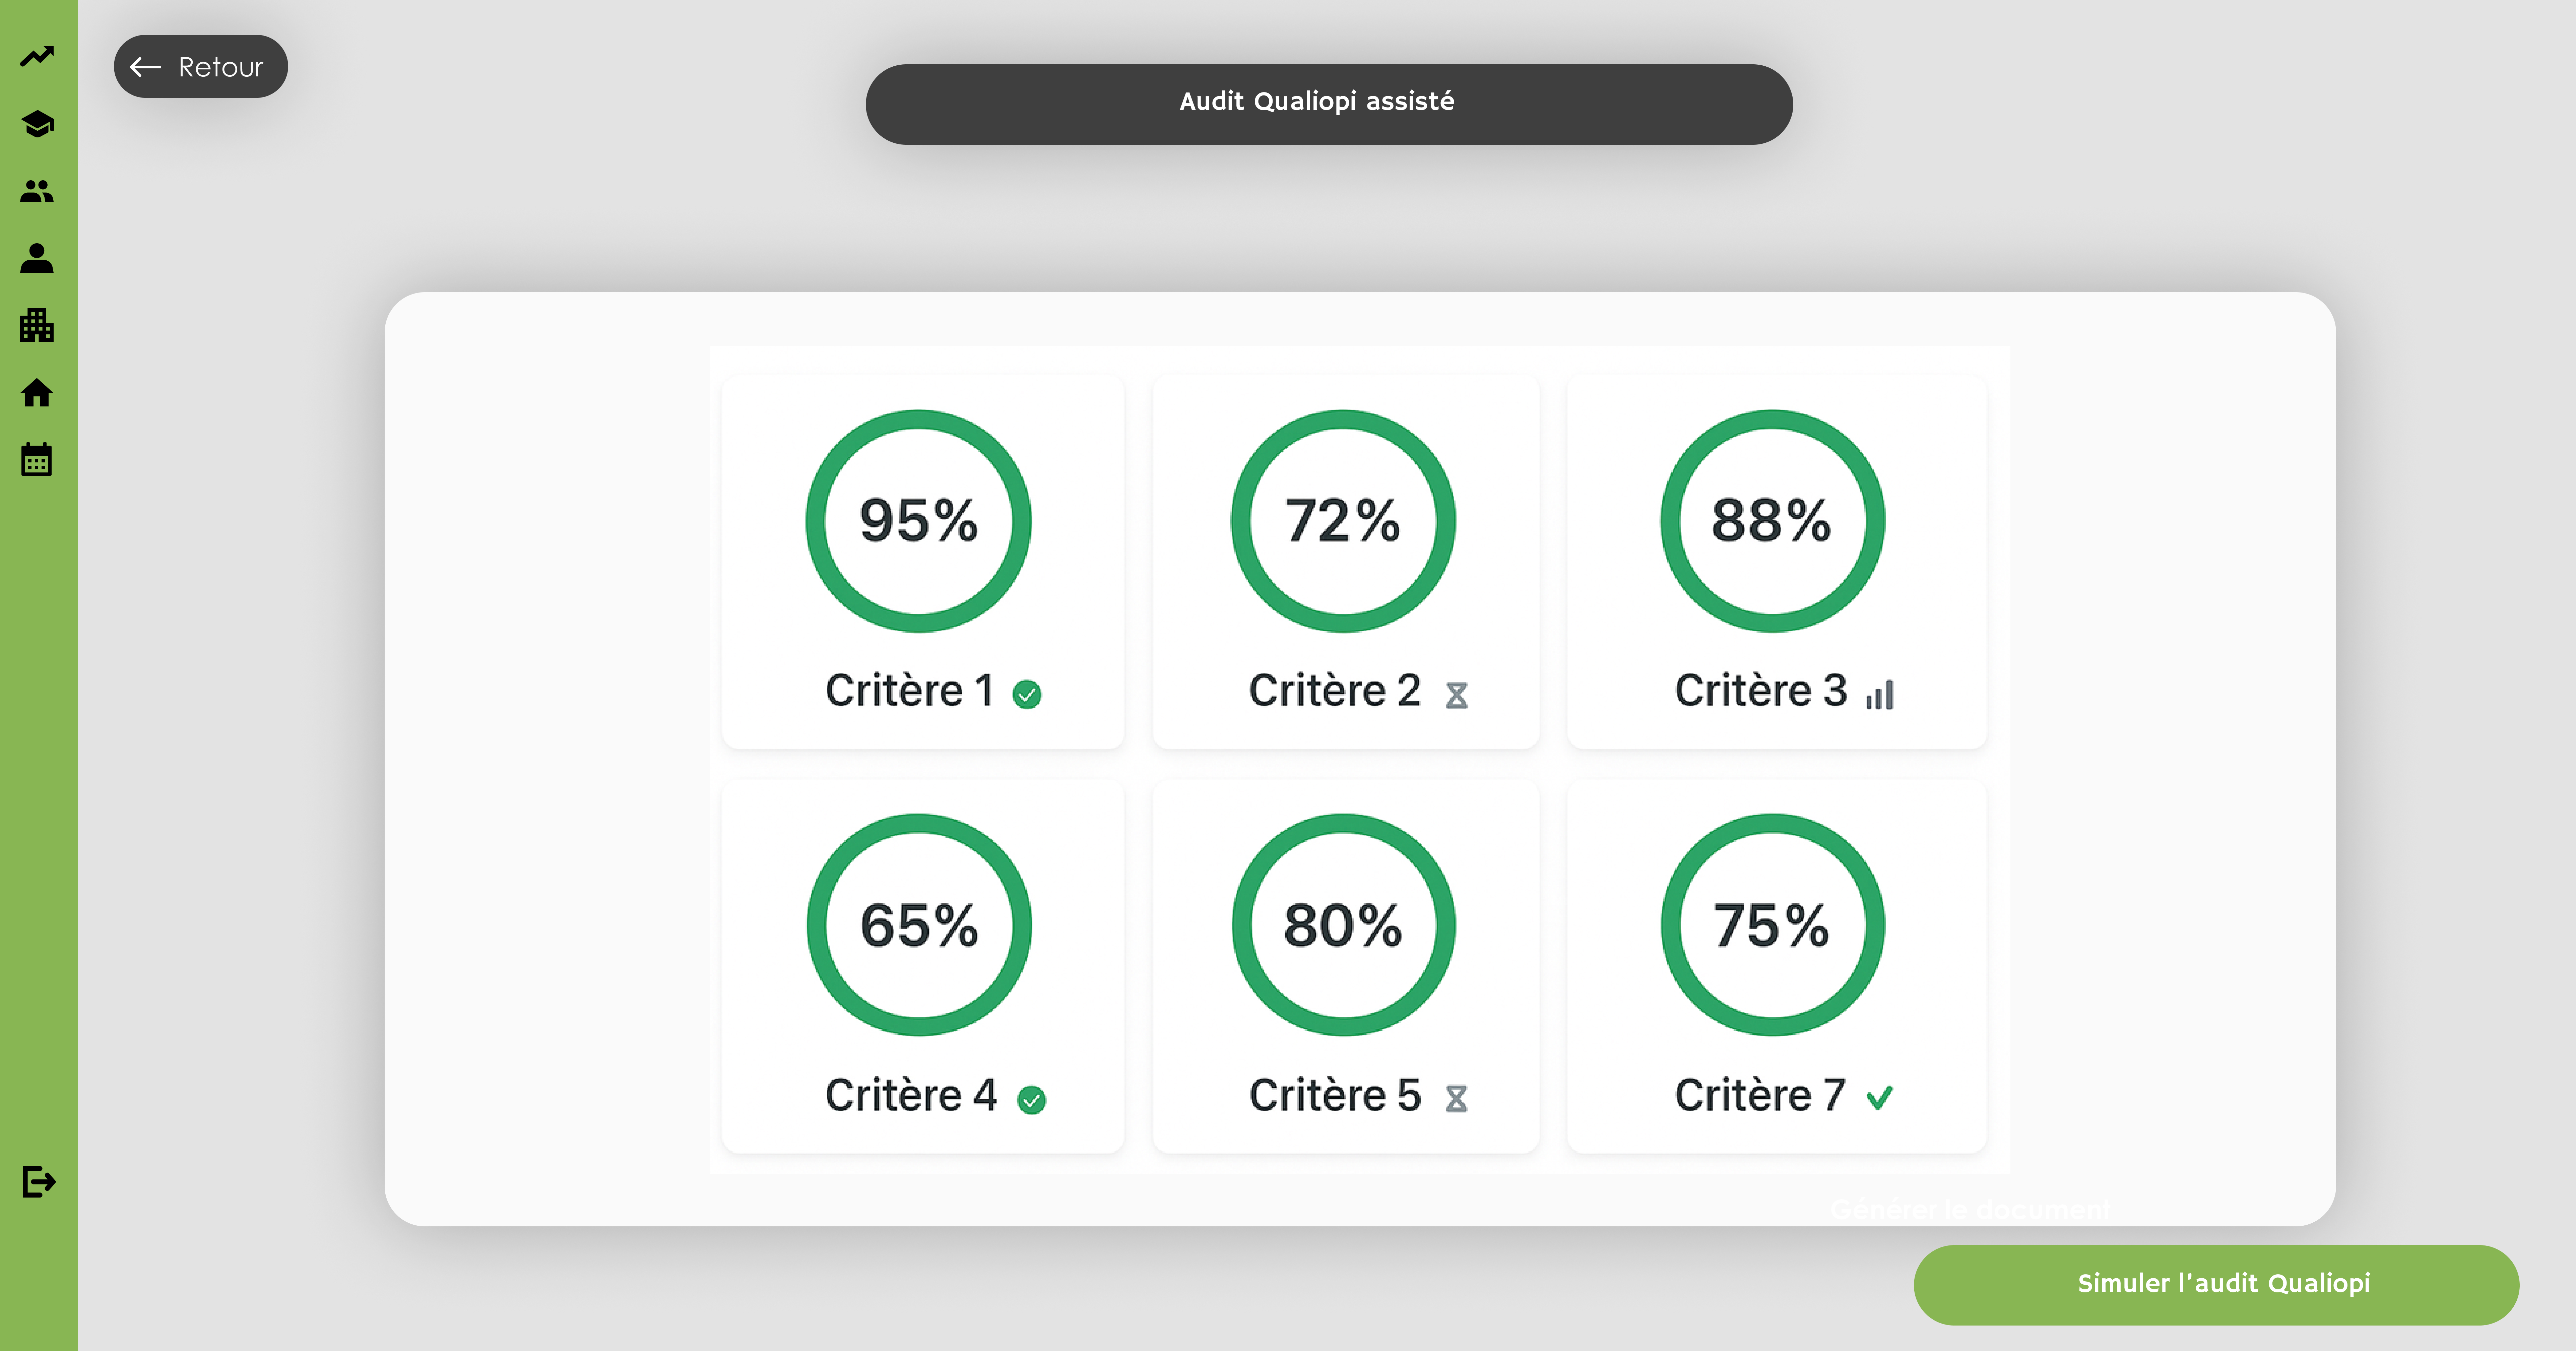Open the single user profile sidebar icon
The height and width of the screenshot is (1351, 2576).
click(37, 258)
